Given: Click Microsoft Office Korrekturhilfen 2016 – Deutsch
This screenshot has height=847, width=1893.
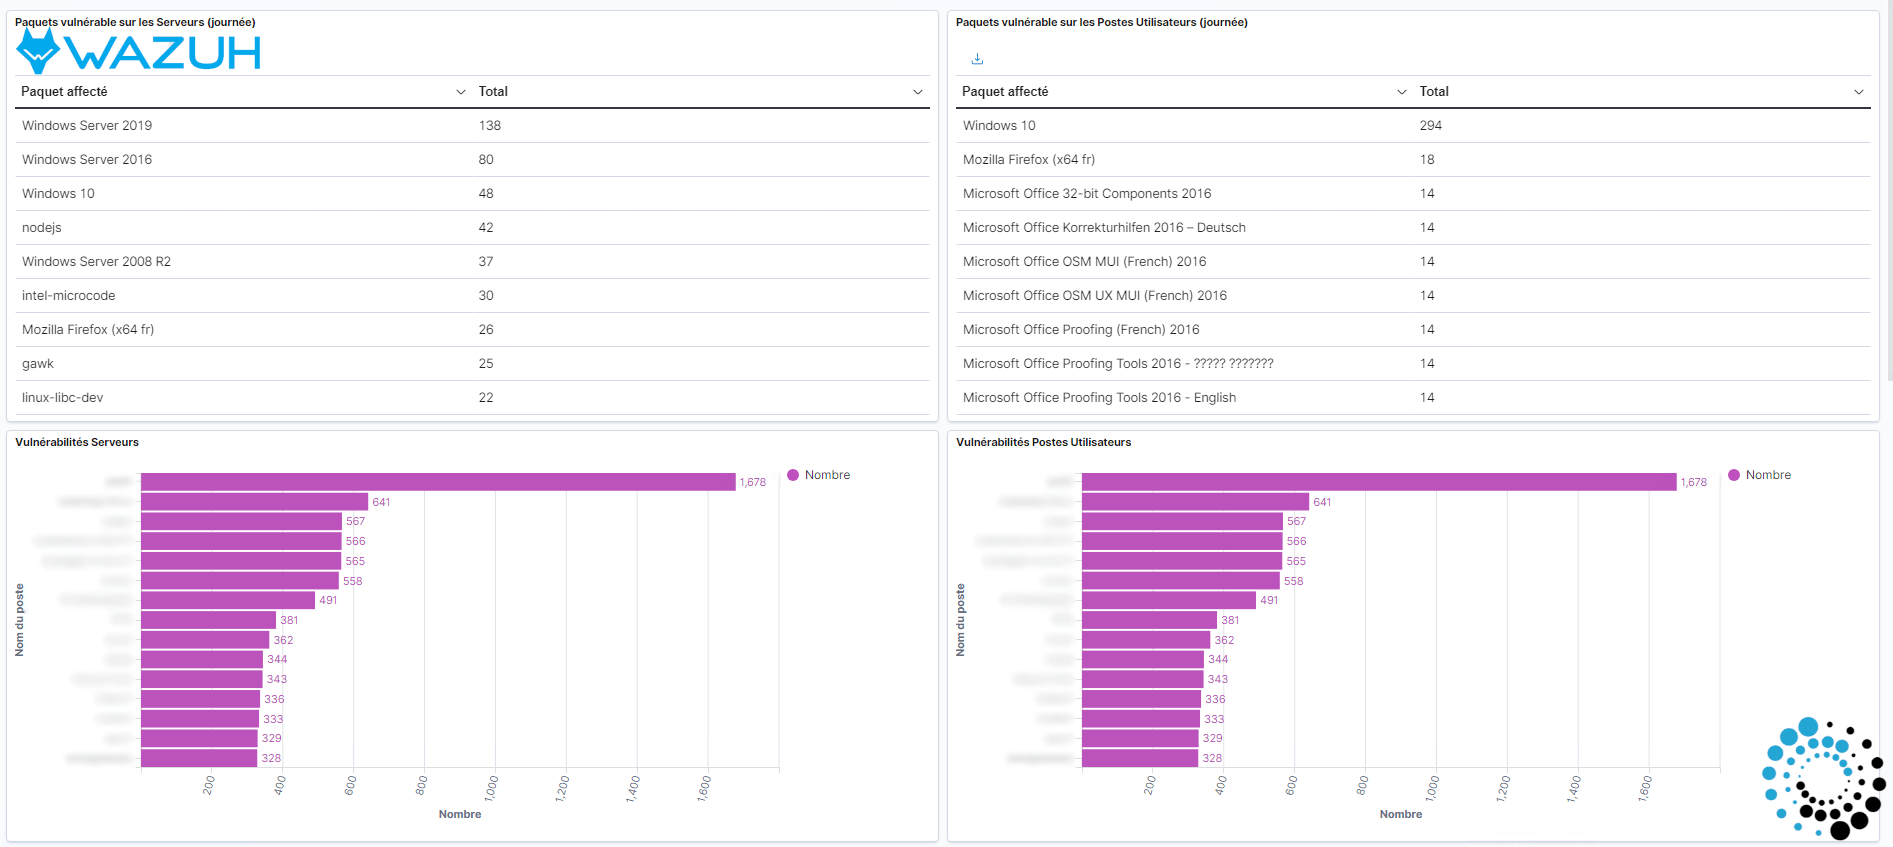Looking at the screenshot, I should click(1104, 228).
